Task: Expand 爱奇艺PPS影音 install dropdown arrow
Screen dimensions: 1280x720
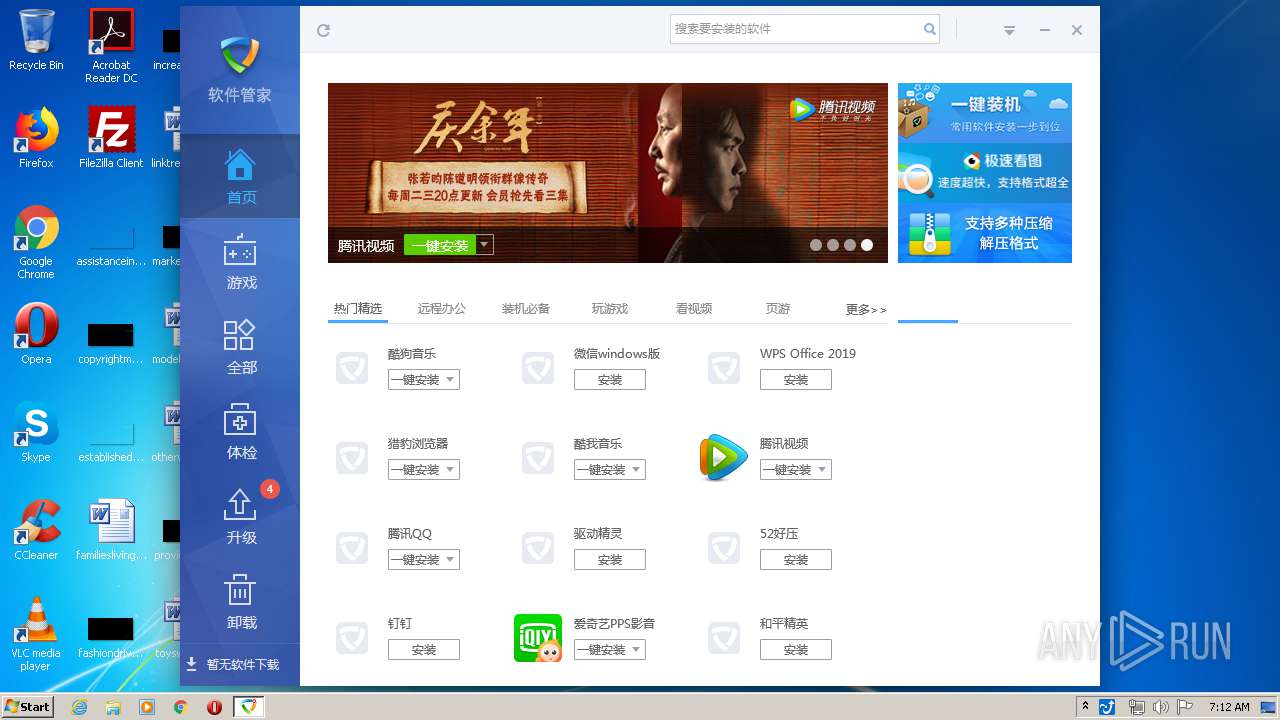Action: [637, 650]
